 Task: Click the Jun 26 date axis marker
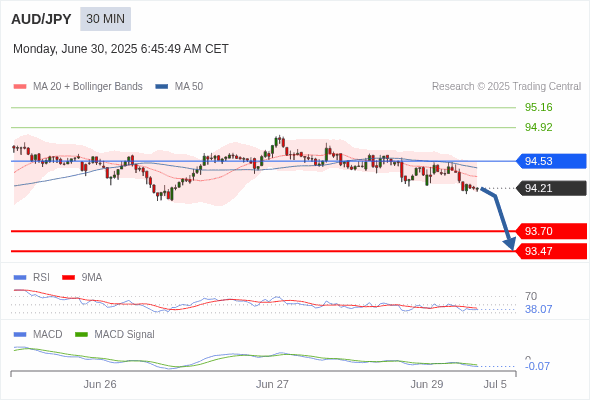[100, 384]
